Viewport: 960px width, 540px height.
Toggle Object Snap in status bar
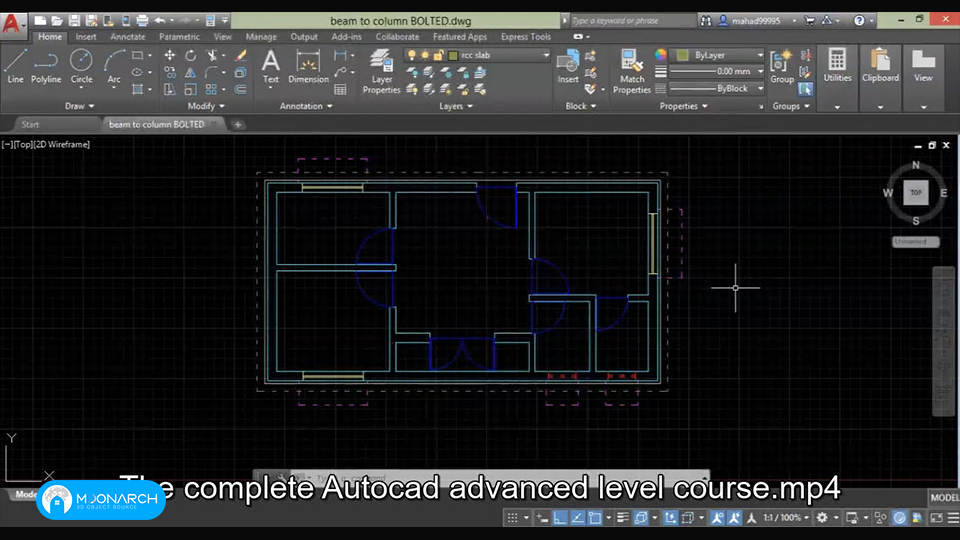point(594,518)
